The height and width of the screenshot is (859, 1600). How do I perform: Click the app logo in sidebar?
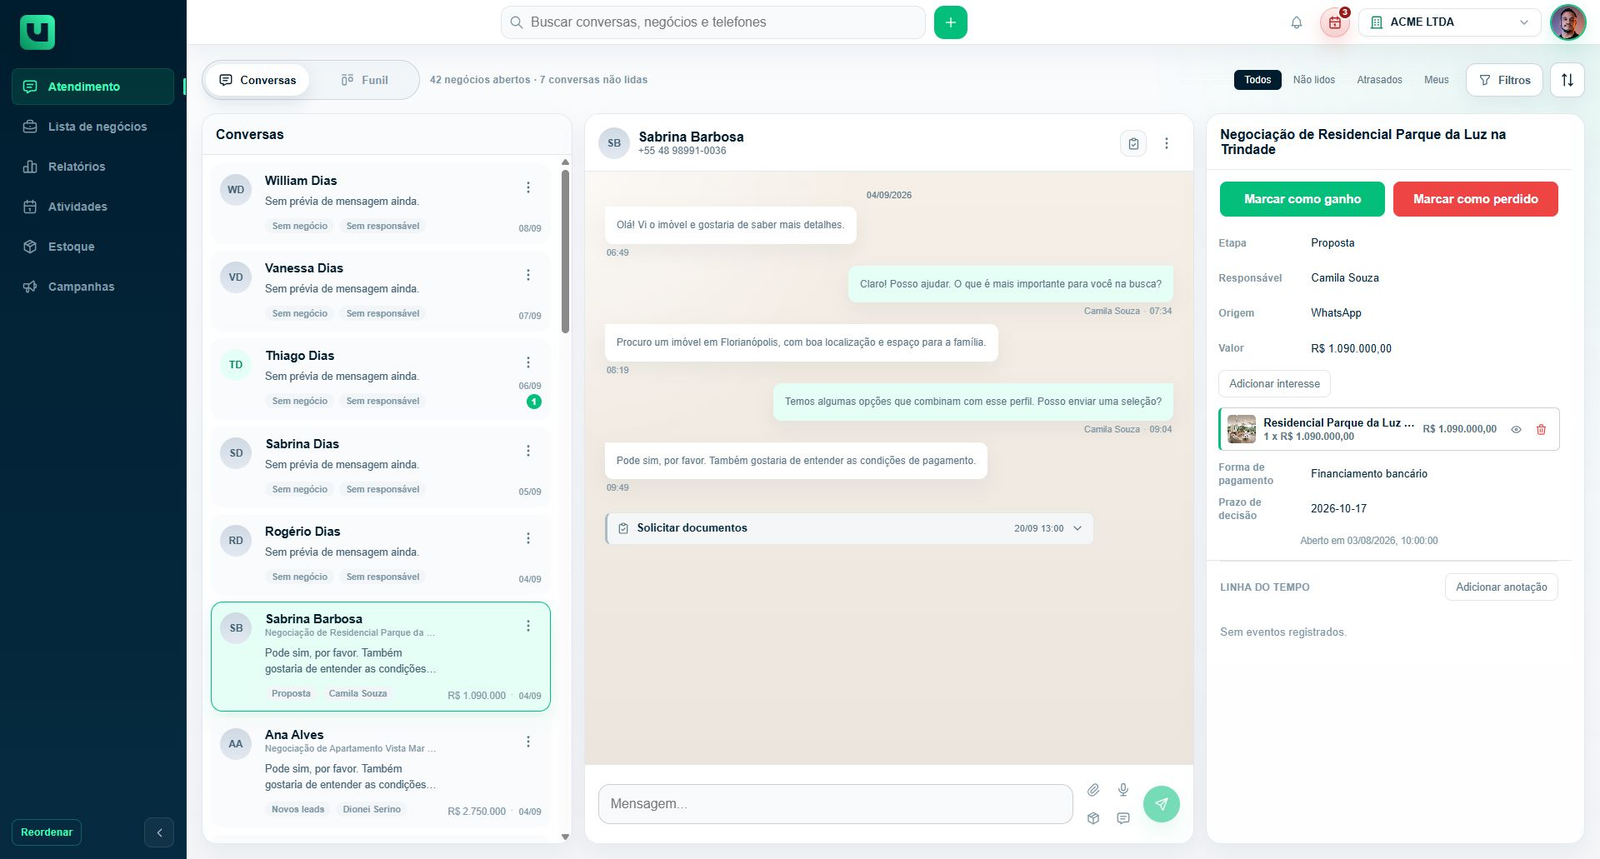pyautogui.click(x=37, y=32)
